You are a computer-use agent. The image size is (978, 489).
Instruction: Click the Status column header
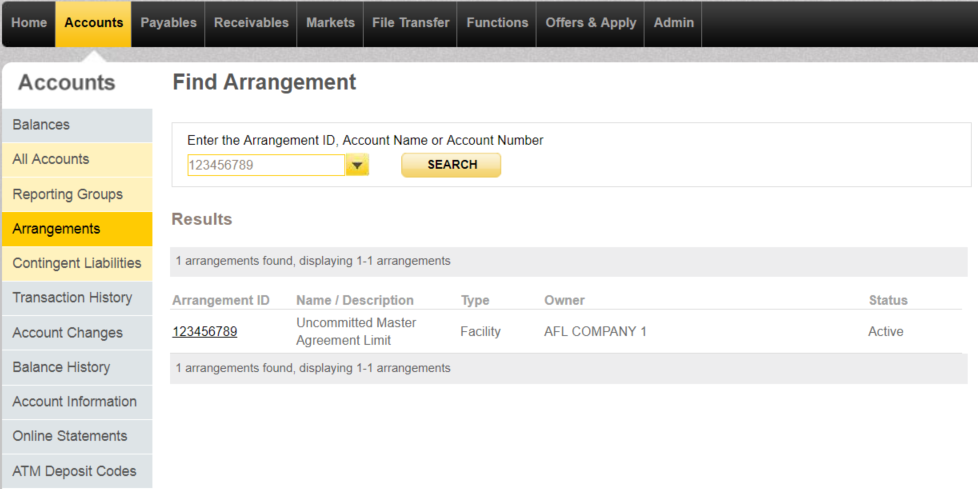(888, 301)
